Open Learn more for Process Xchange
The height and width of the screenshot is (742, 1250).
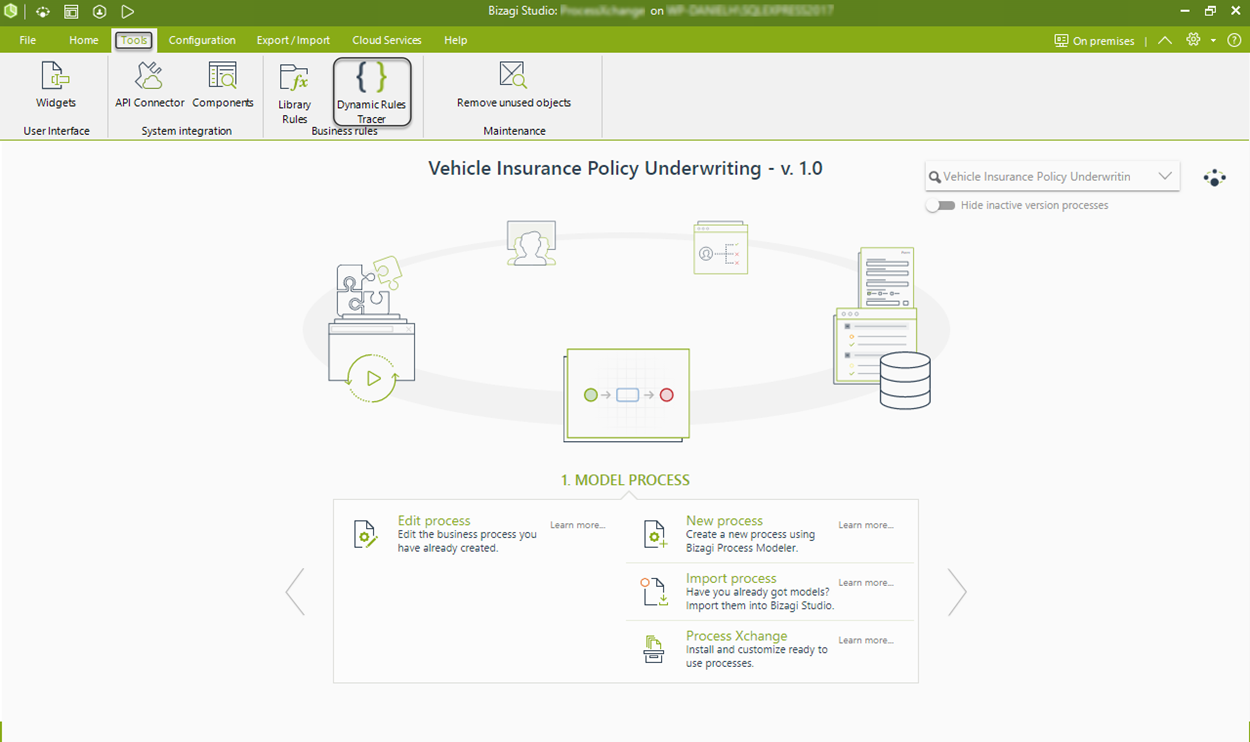pyautogui.click(x=866, y=640)
